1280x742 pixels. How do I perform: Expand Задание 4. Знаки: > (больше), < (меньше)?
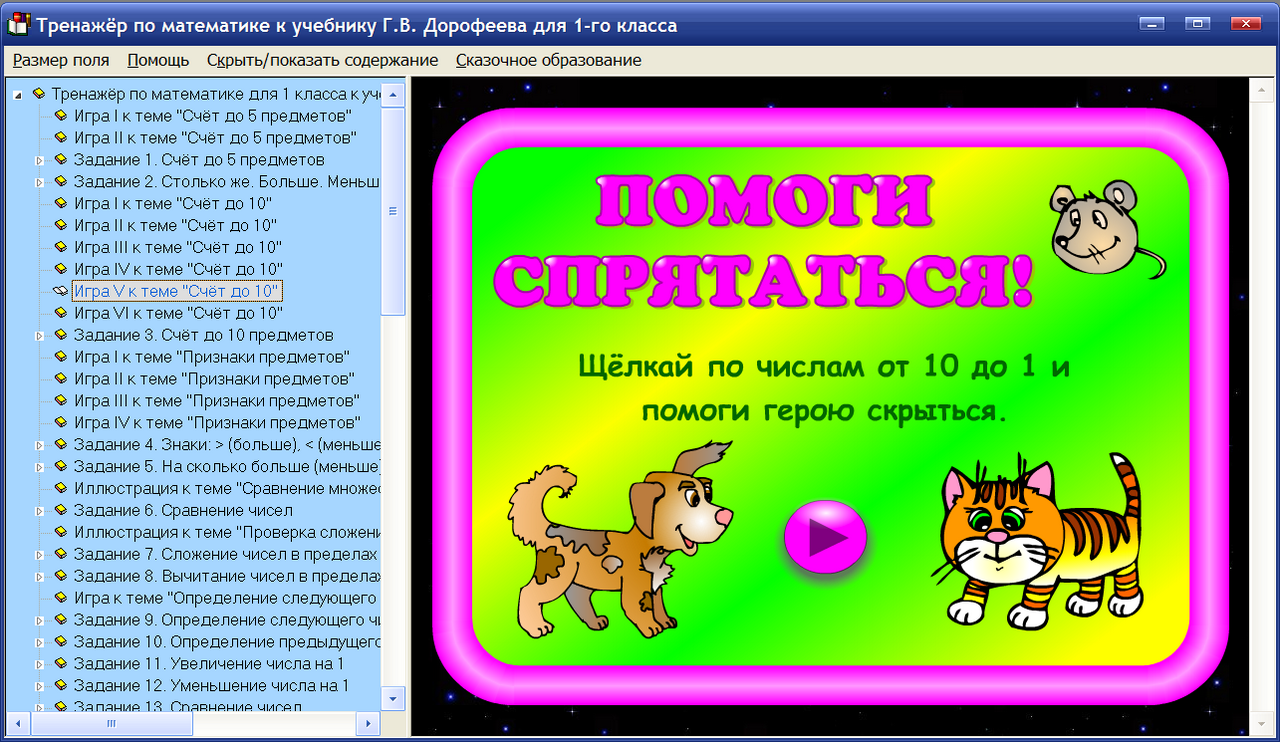38,444
